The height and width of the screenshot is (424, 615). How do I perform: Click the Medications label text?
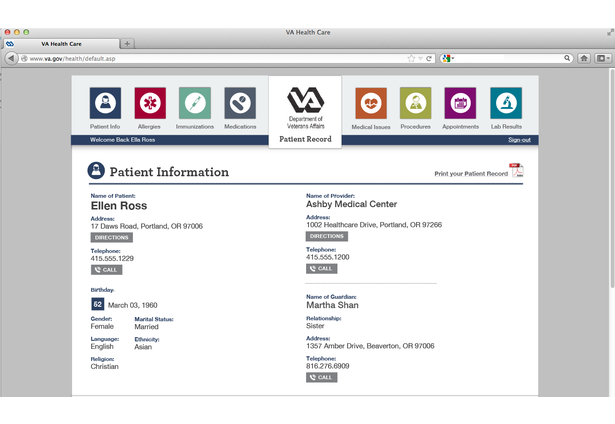[240, 126]
